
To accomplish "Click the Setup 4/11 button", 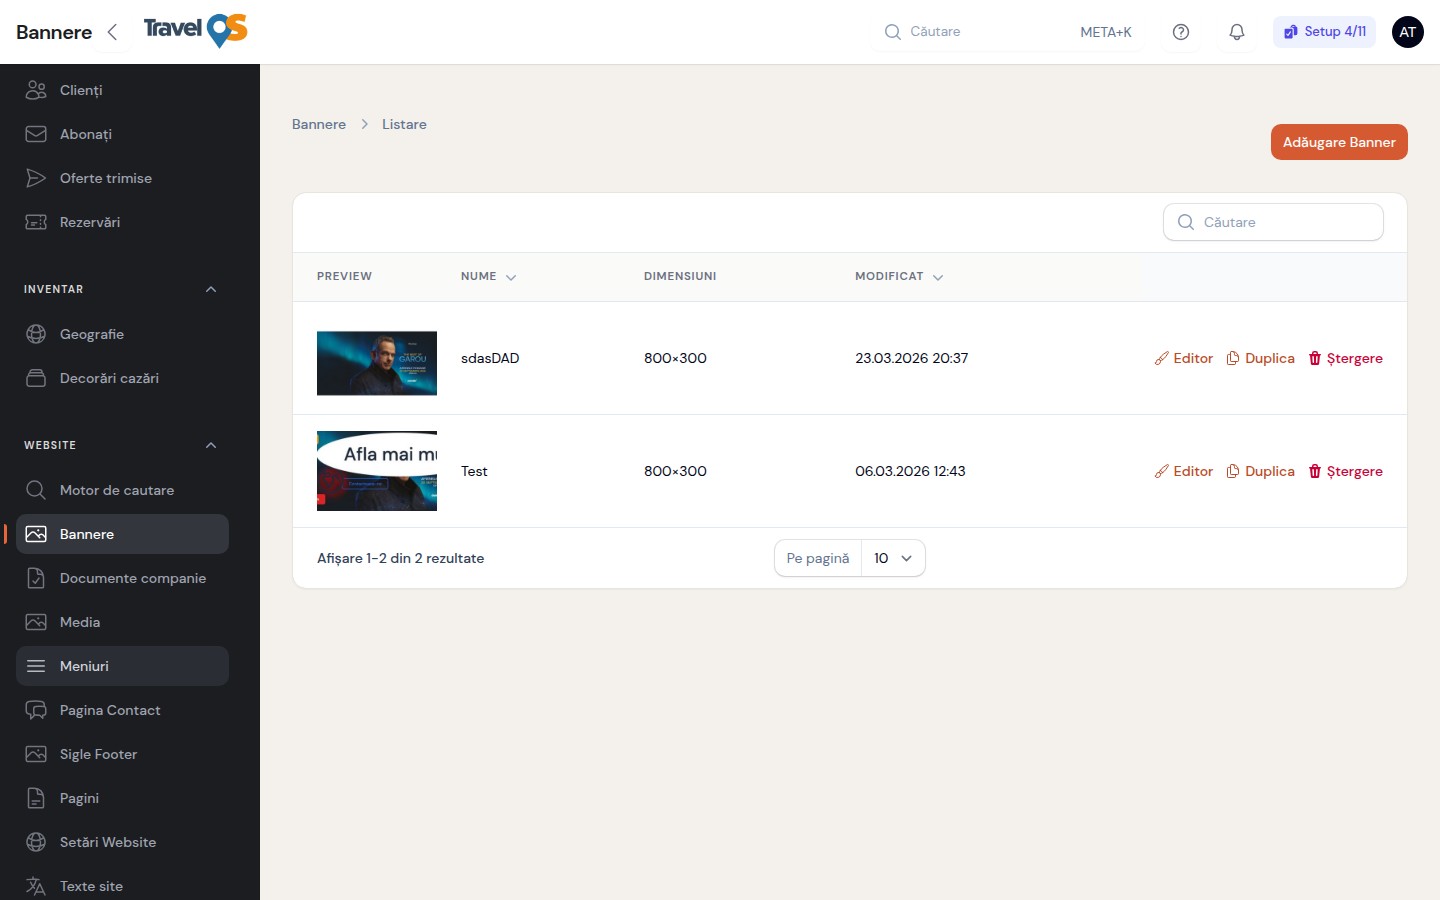I will point(1324,32).
